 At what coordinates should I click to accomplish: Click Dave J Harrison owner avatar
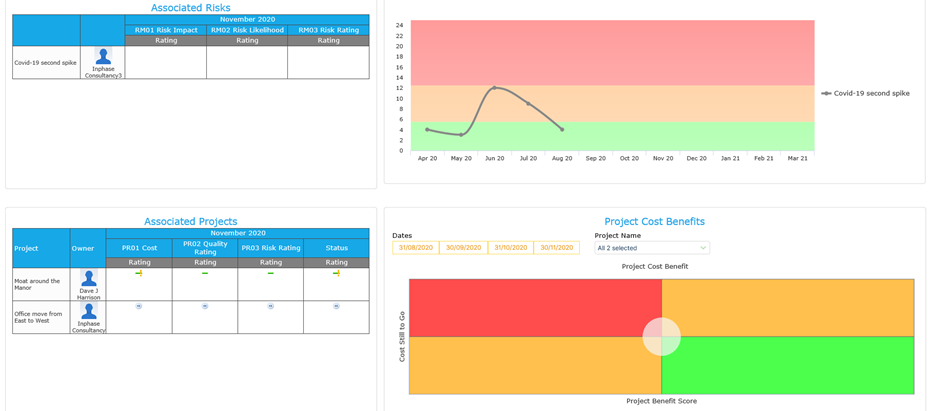click(89, 279)
